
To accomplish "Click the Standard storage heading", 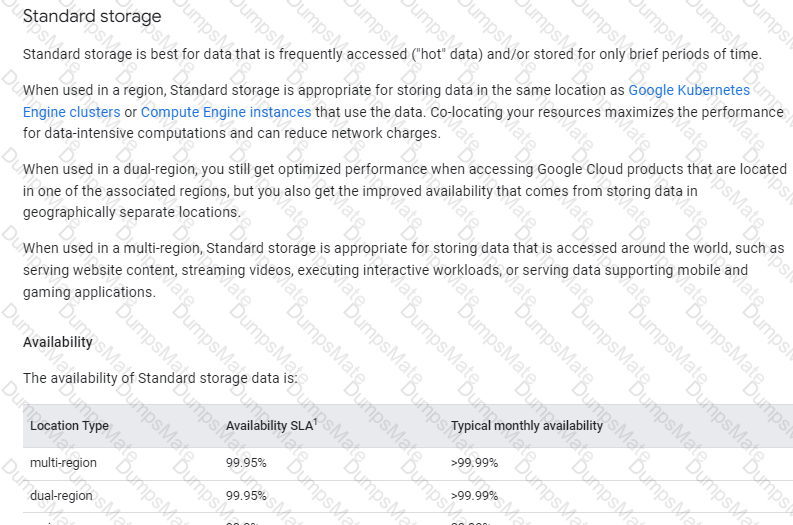I will pyautogui.click(x=92, y=16).
